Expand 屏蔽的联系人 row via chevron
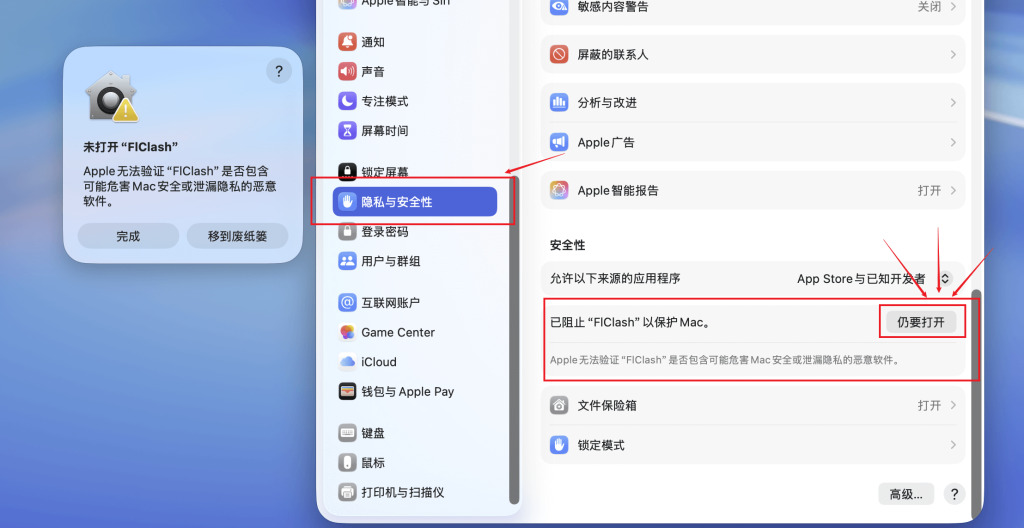This screenshot has height=528, width=1024. point(953,54)
